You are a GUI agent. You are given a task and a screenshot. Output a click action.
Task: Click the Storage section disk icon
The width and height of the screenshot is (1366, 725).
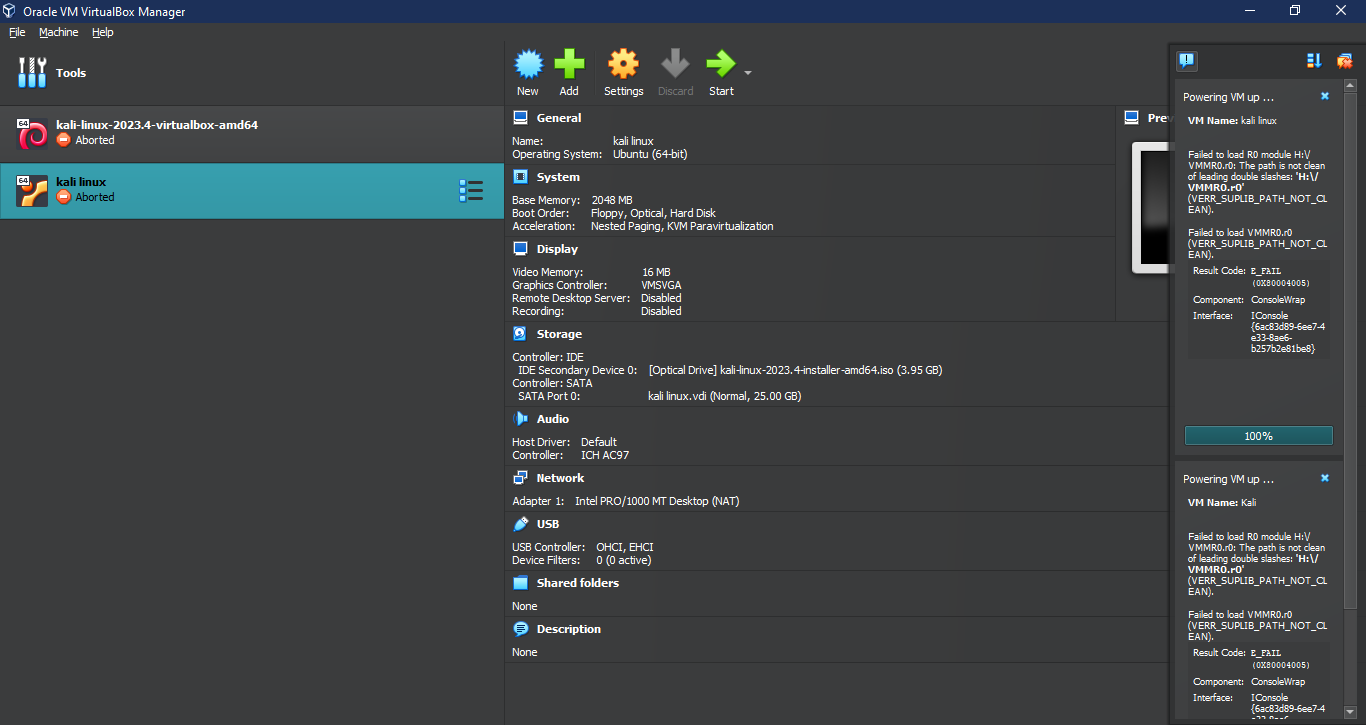520,334
